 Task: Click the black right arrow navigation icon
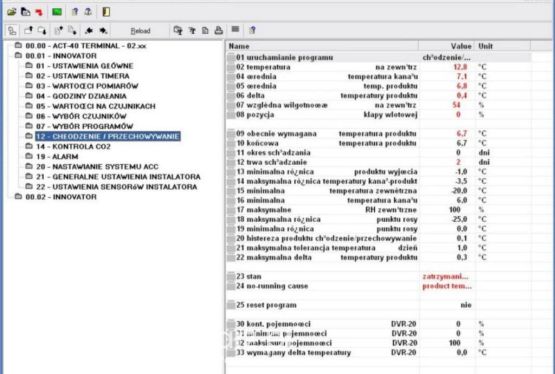[103, 31]
